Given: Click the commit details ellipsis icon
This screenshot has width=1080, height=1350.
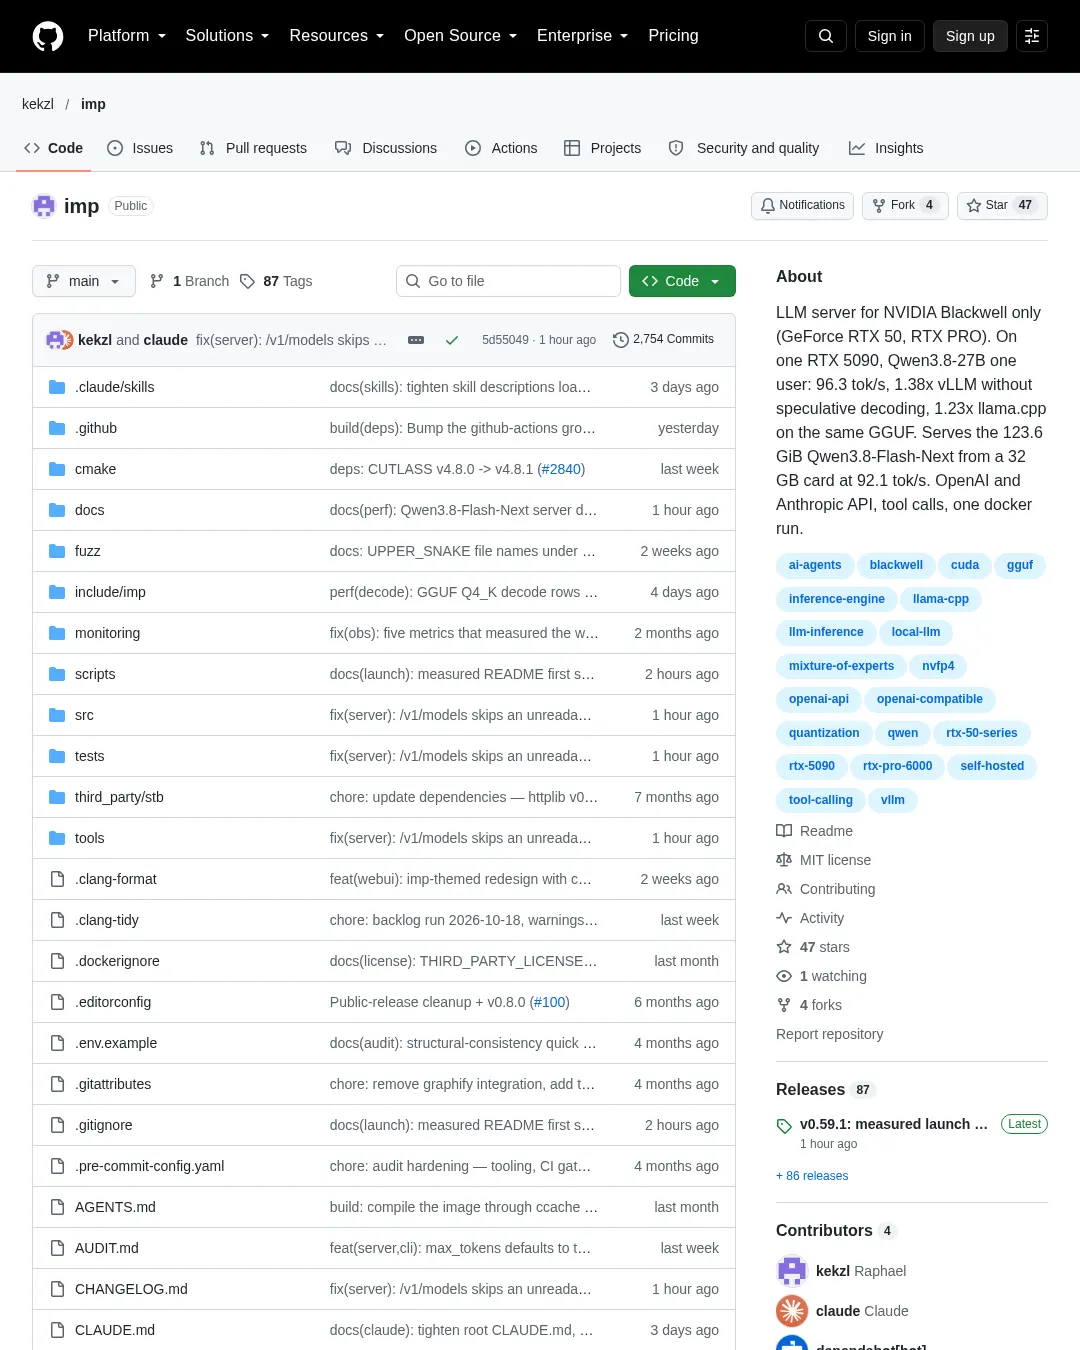Looking at the screenshot, I should [416, 340].
